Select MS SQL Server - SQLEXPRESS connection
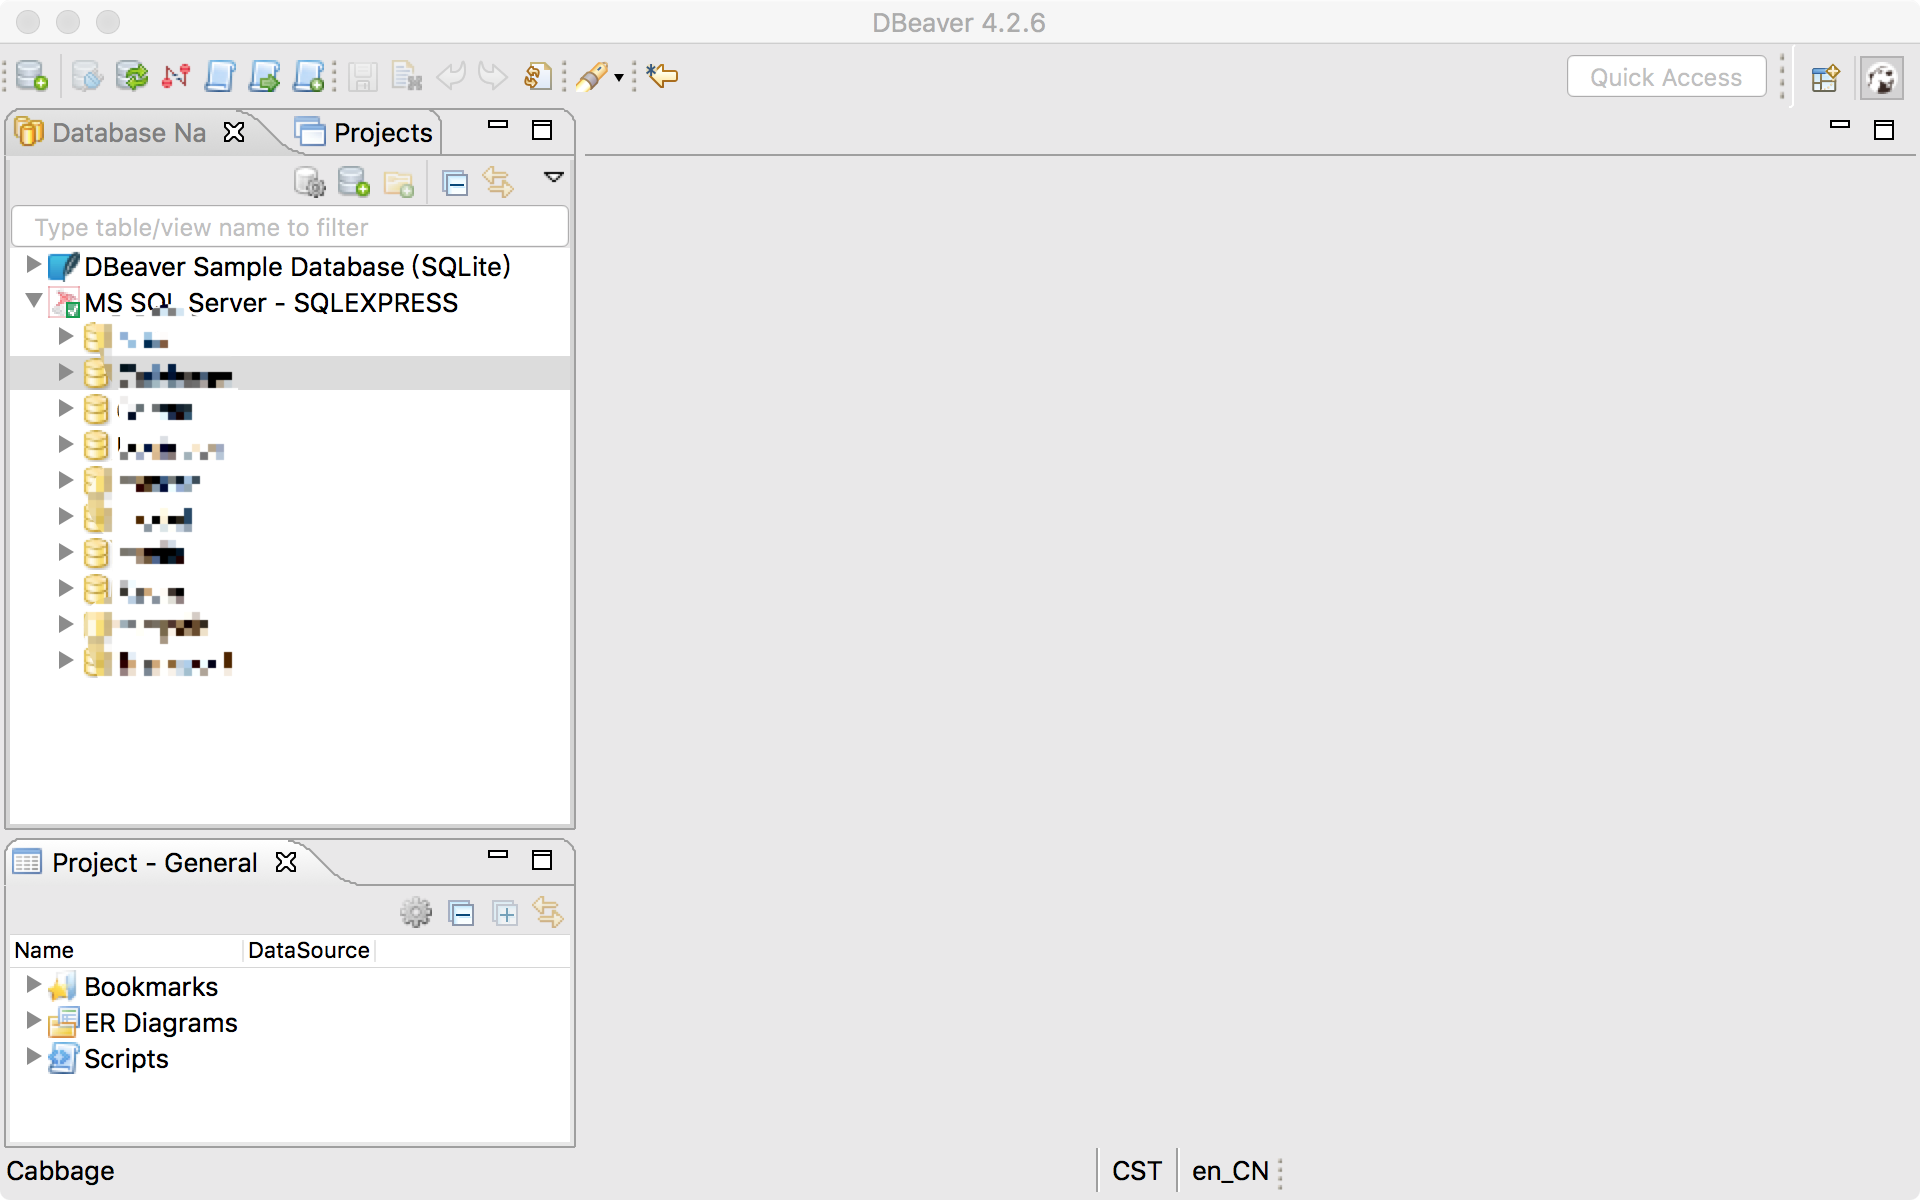The width and height of the screenshot is (1920, 1200). [x=271, y=303]
